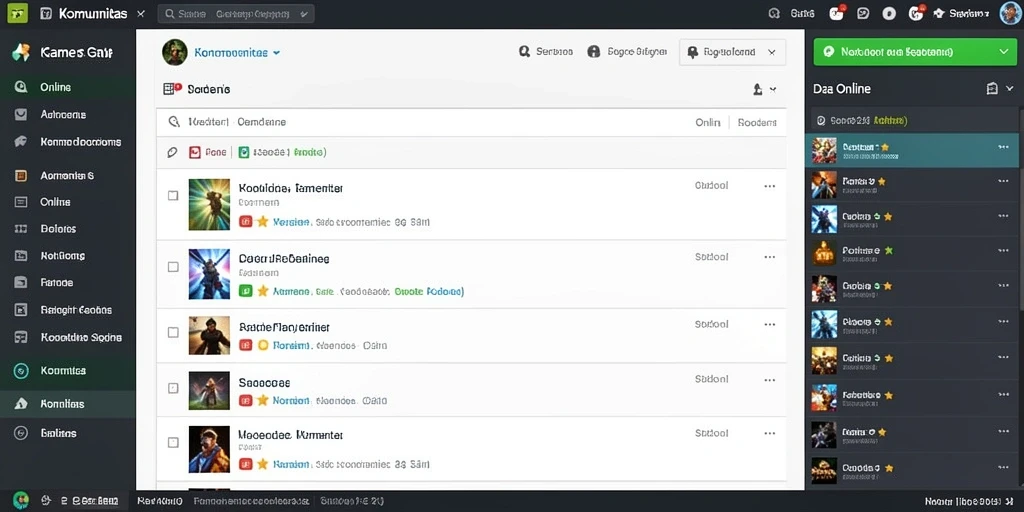
Task: Click the avatar icon in the bottom status bar
Action: tap(21, 500)
